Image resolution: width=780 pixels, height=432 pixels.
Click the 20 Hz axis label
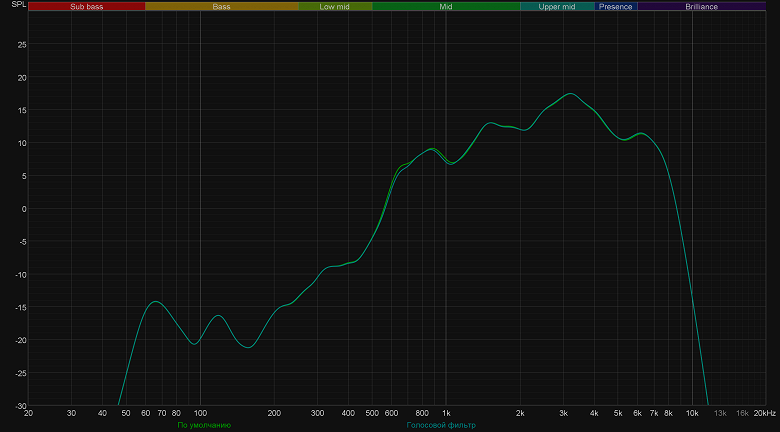click(x=28, y=414)
